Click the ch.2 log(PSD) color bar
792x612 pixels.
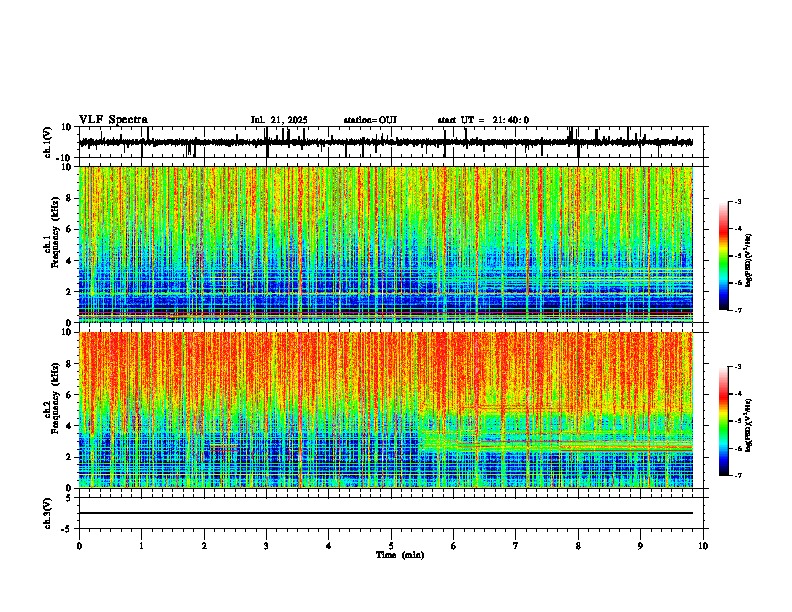(724, 421)
